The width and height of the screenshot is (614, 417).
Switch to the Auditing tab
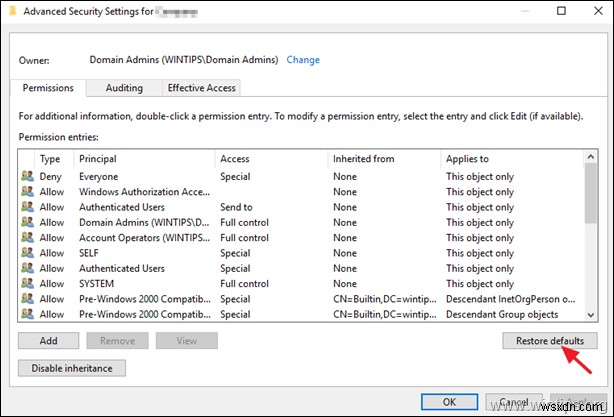pos(124,88)
